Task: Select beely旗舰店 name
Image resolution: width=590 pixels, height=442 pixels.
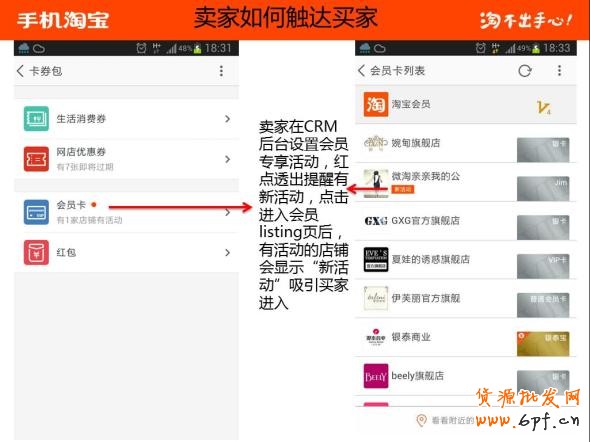Action: [x=418, y=376]
